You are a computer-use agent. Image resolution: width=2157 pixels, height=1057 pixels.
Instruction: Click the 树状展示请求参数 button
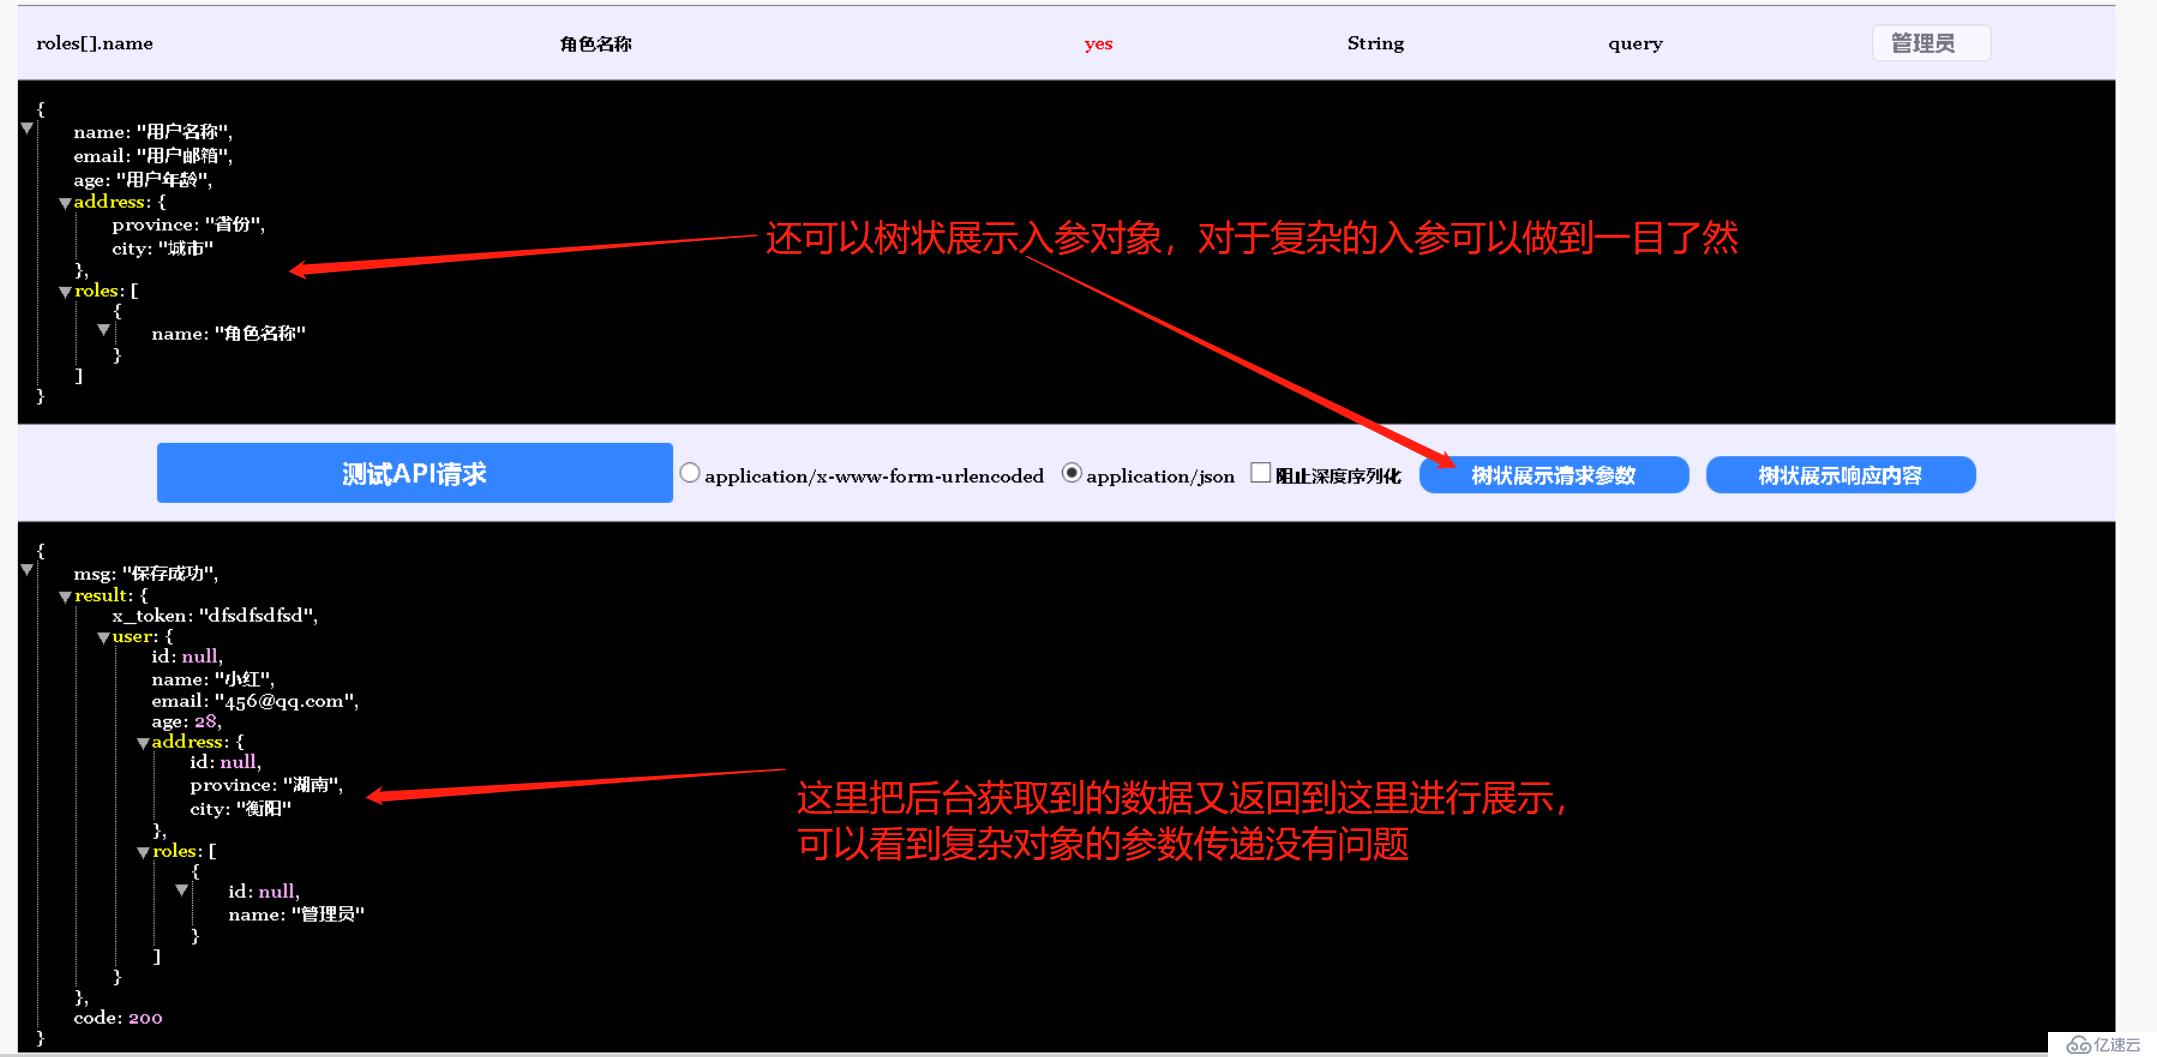[x=1554, y=475]
